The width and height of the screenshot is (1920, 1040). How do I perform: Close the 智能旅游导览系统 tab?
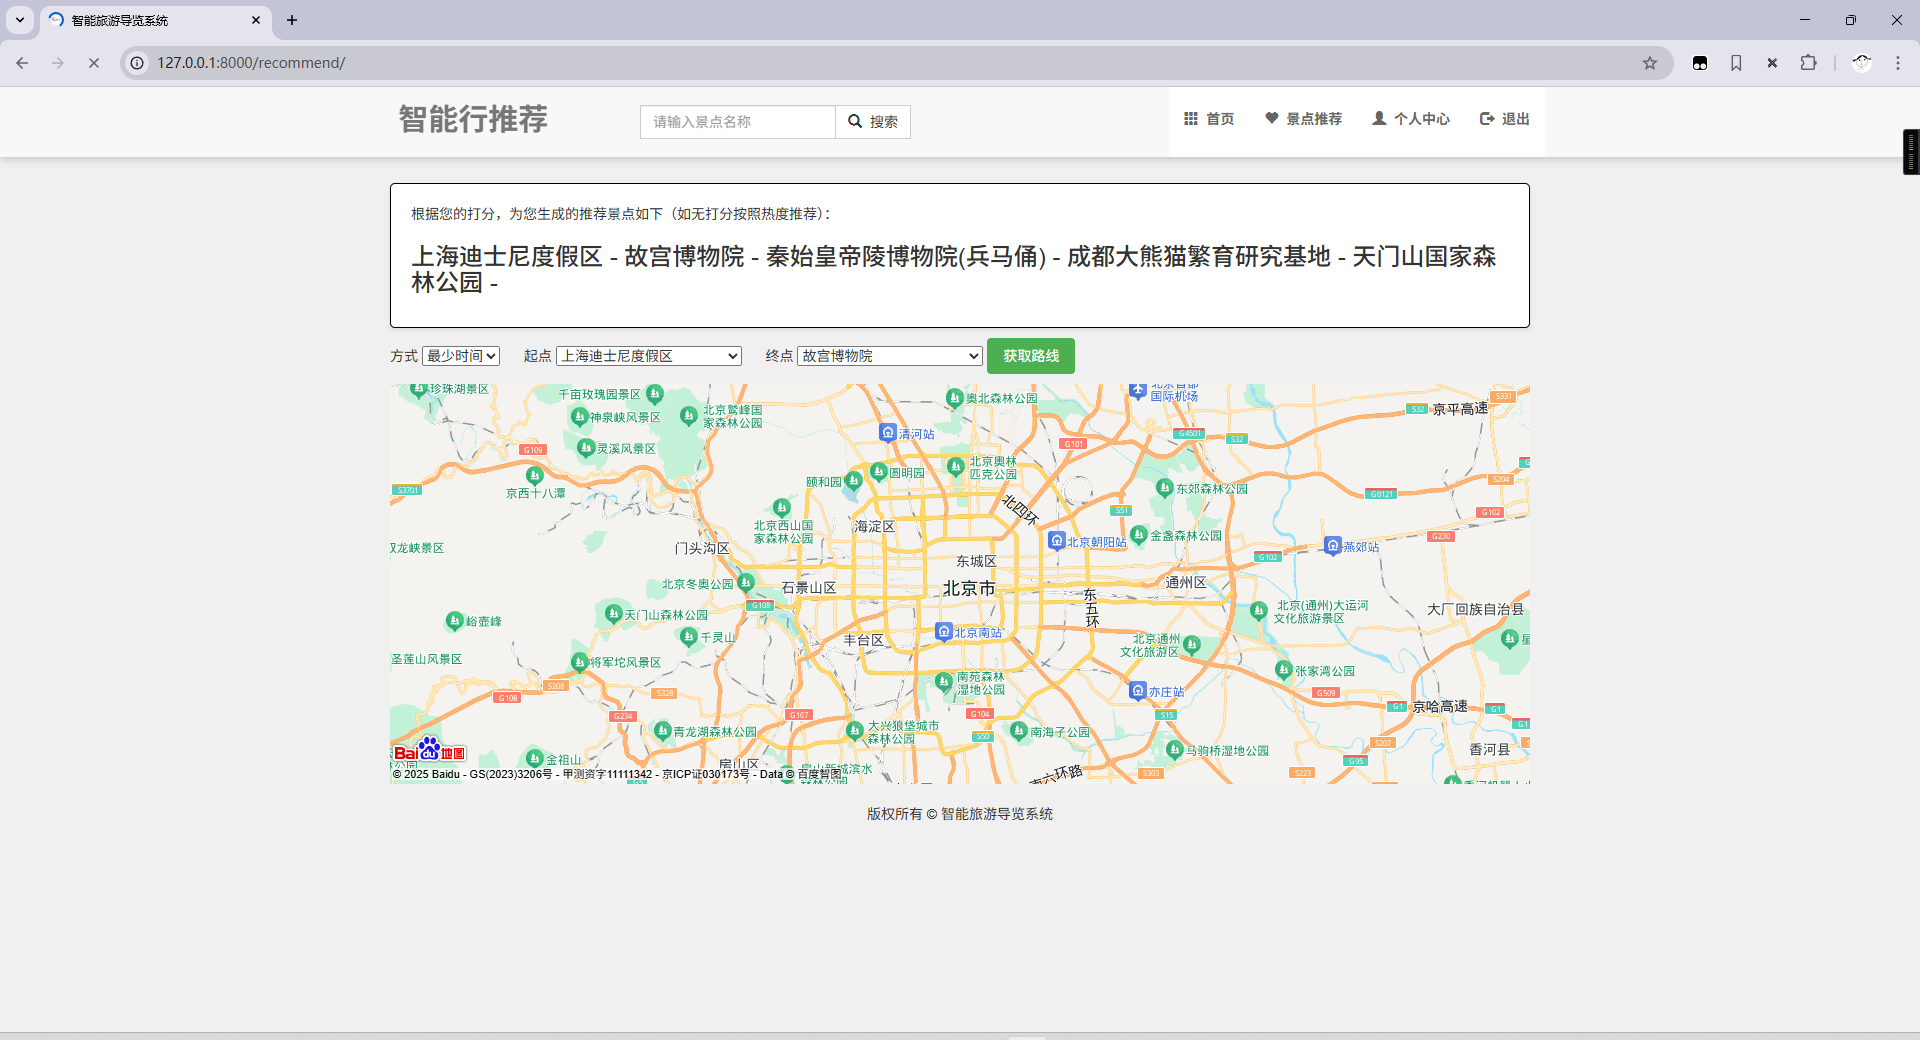click(x=256, y=20)
